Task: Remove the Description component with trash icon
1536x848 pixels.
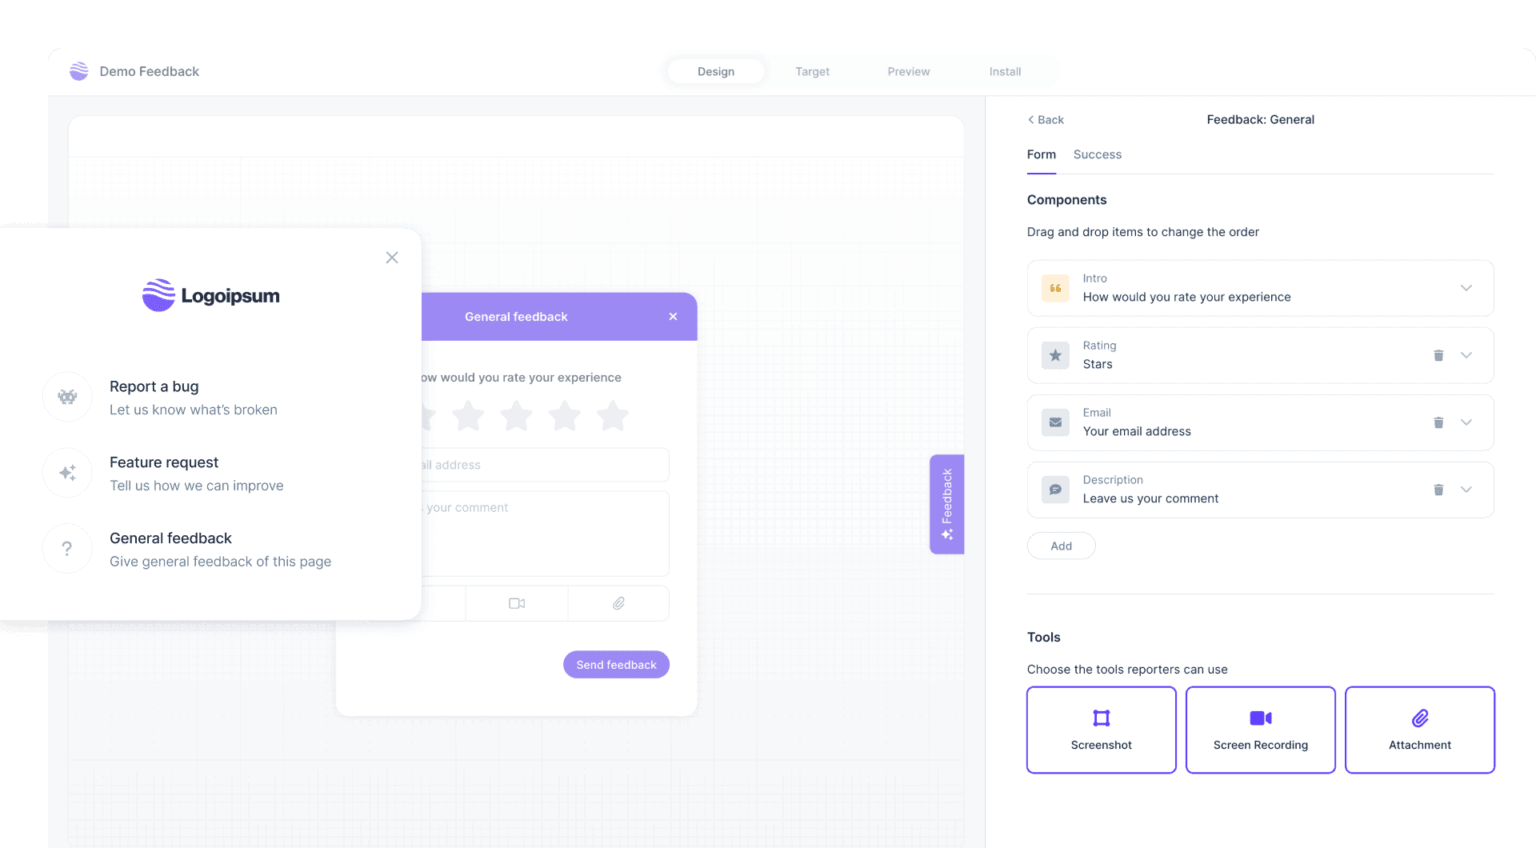Action: (1438, 489)
